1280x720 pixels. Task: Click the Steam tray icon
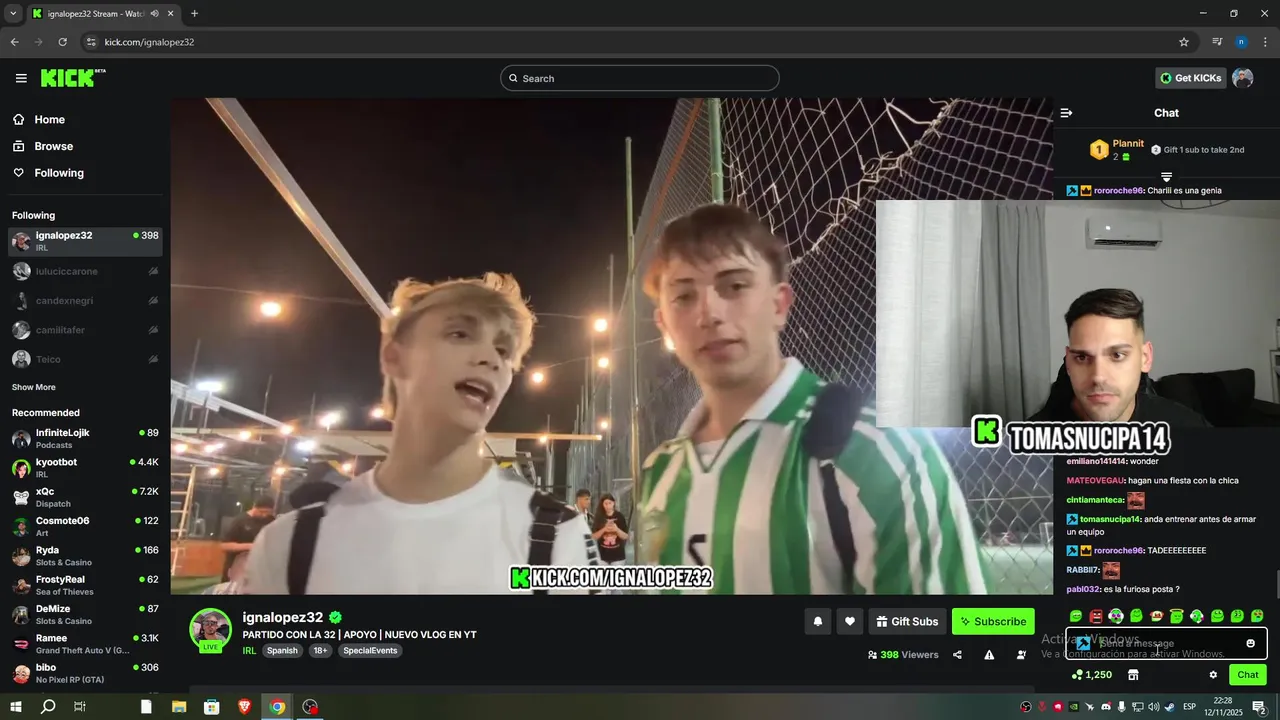(x=1169, y=706)
